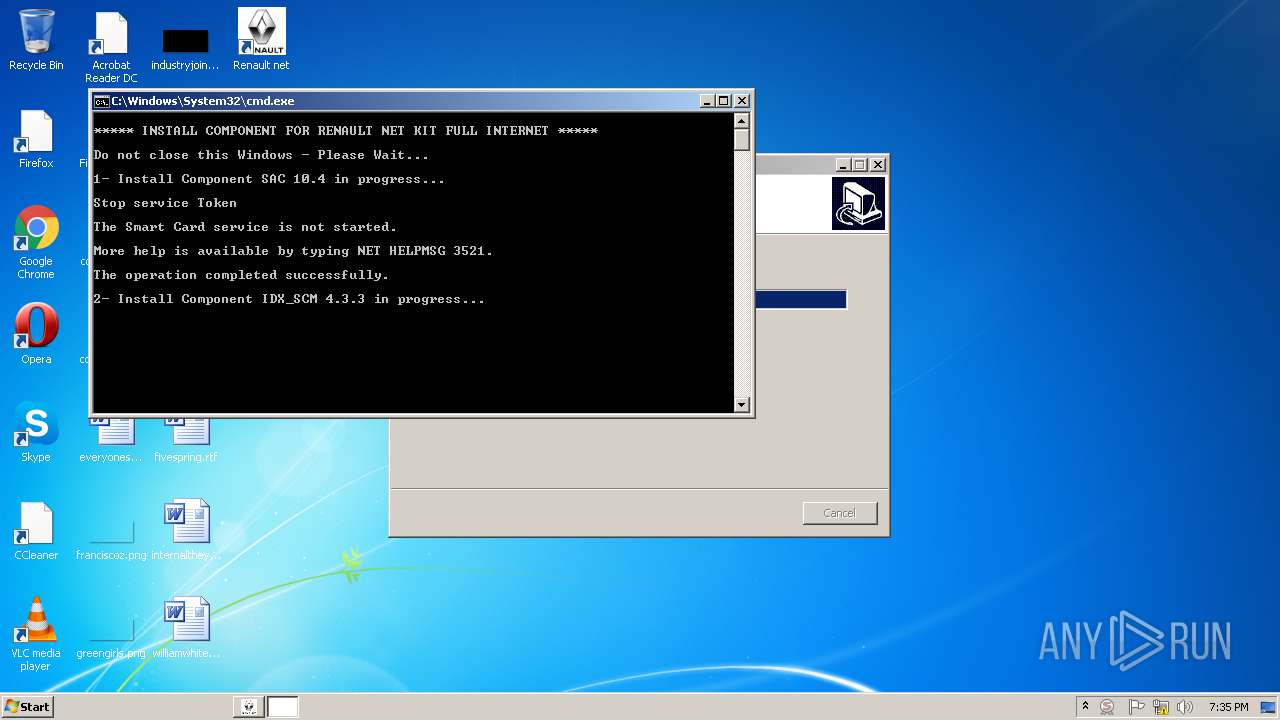
Task: Click the cmd scrollbar thumb
Action: tap(742, 139)
